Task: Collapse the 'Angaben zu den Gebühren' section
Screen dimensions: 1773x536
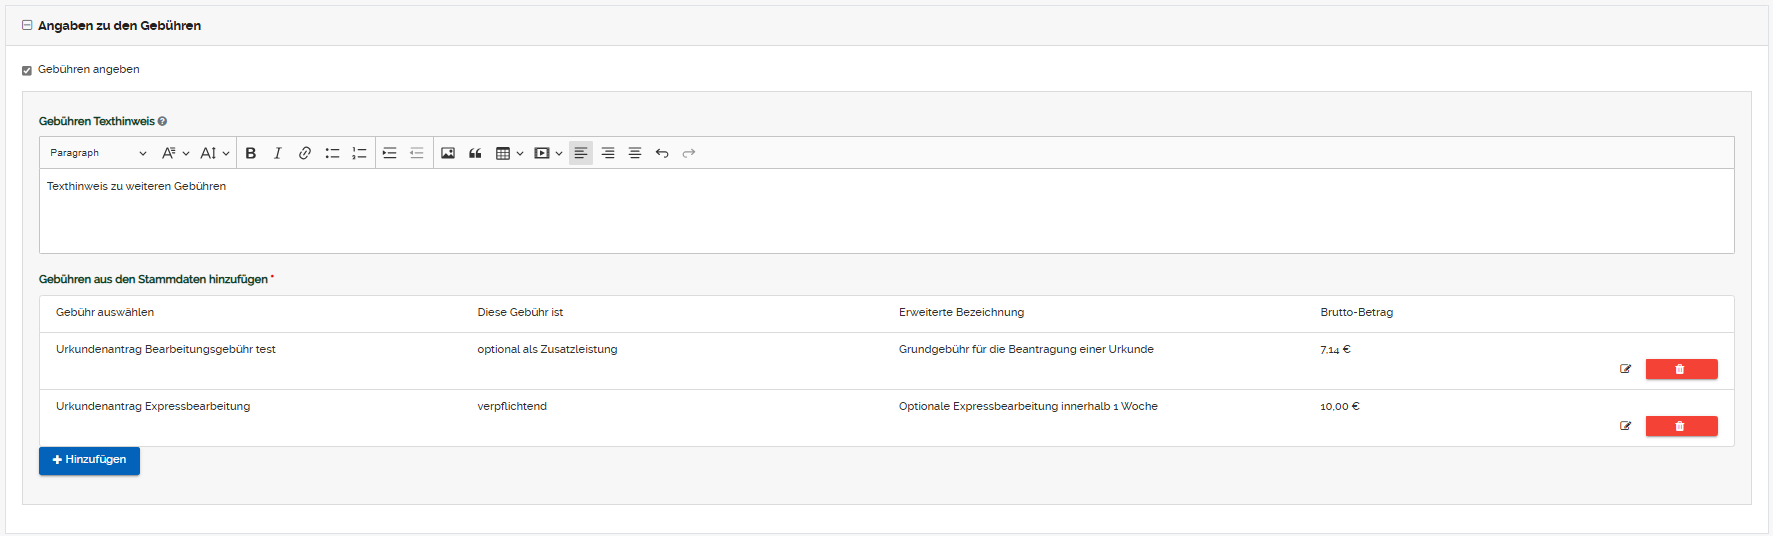Action: coord(27,26)
